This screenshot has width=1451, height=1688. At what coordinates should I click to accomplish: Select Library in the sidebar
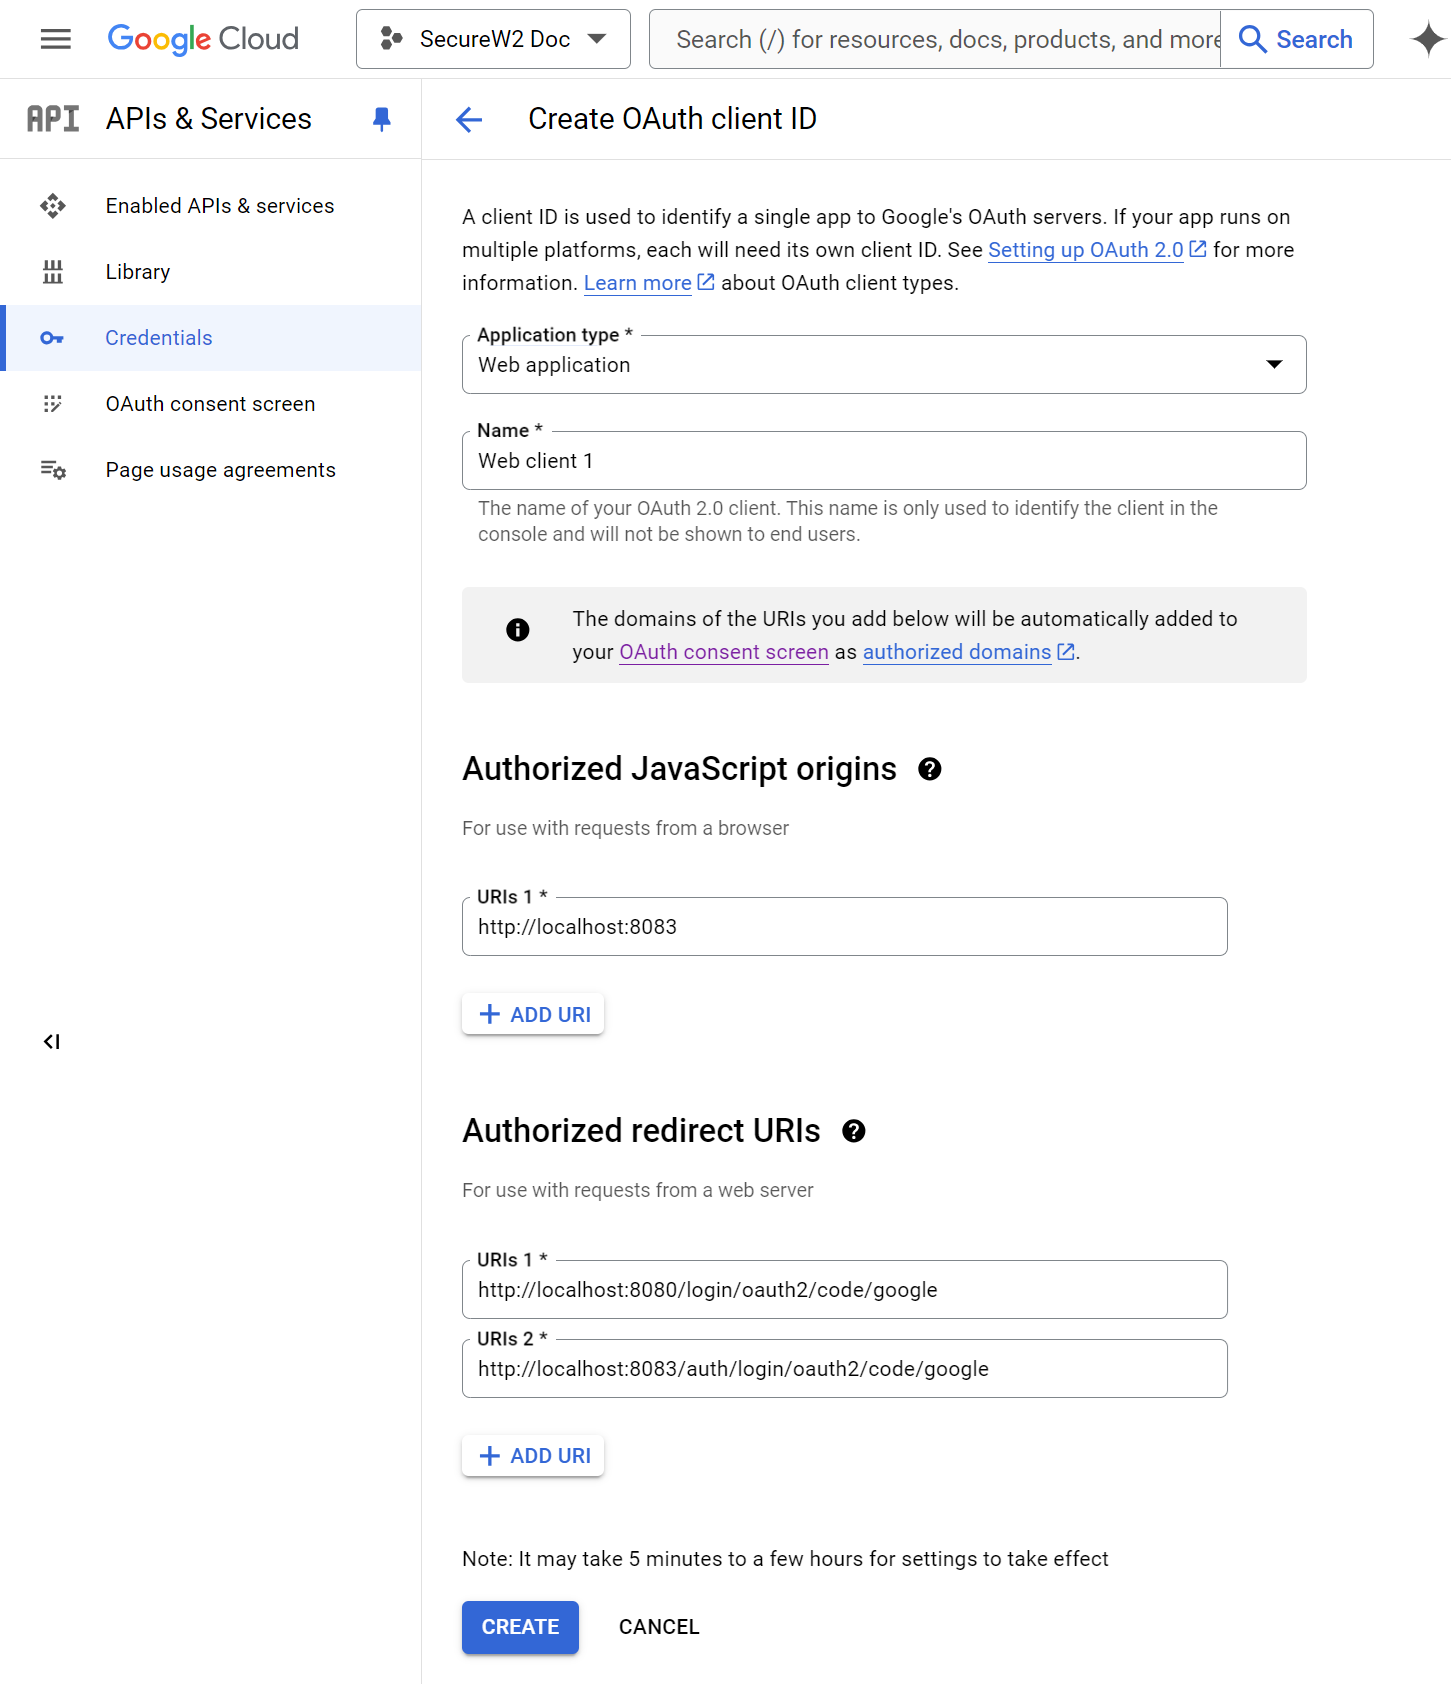point(138,272)
